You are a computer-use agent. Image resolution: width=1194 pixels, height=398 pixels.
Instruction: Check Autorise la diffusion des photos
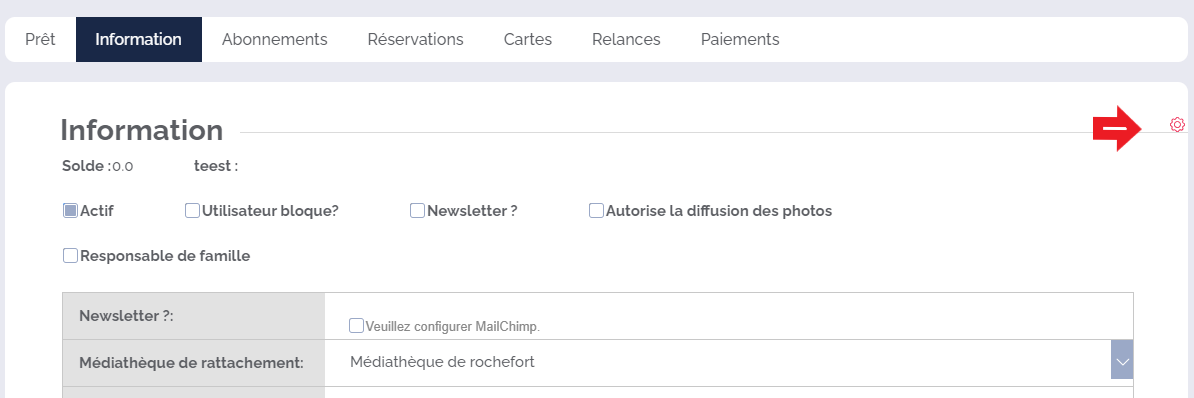596,211
